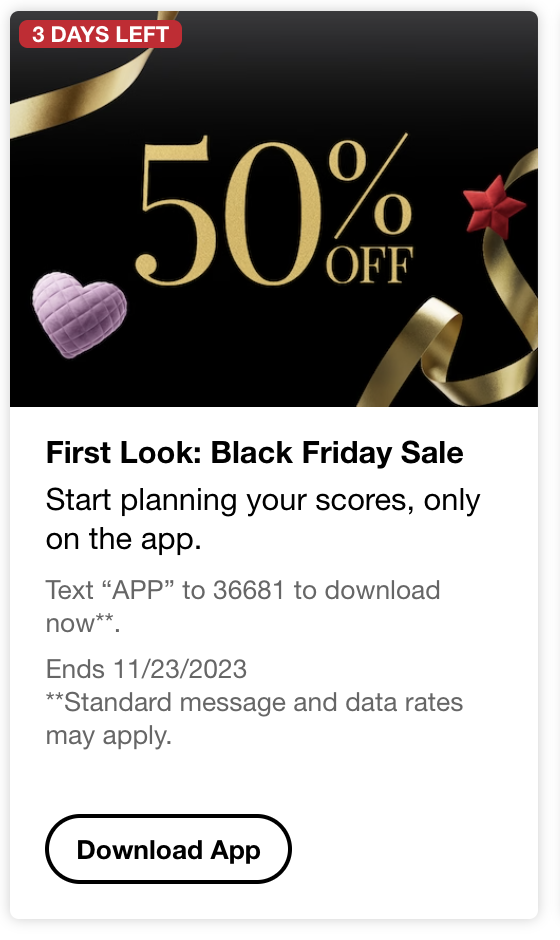560x940 pixels.
Task: Click empty white card area beside Download App
Action: click(414, 849)
